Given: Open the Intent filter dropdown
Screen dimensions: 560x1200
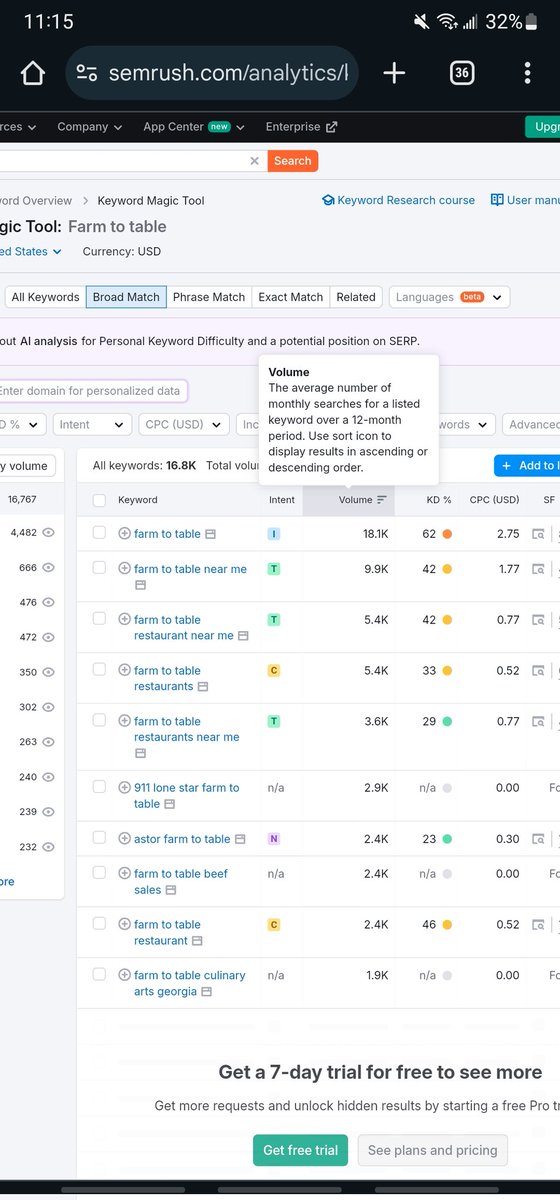Looking at the screenshot, I should pyautogui.click(x=92, y=425).
